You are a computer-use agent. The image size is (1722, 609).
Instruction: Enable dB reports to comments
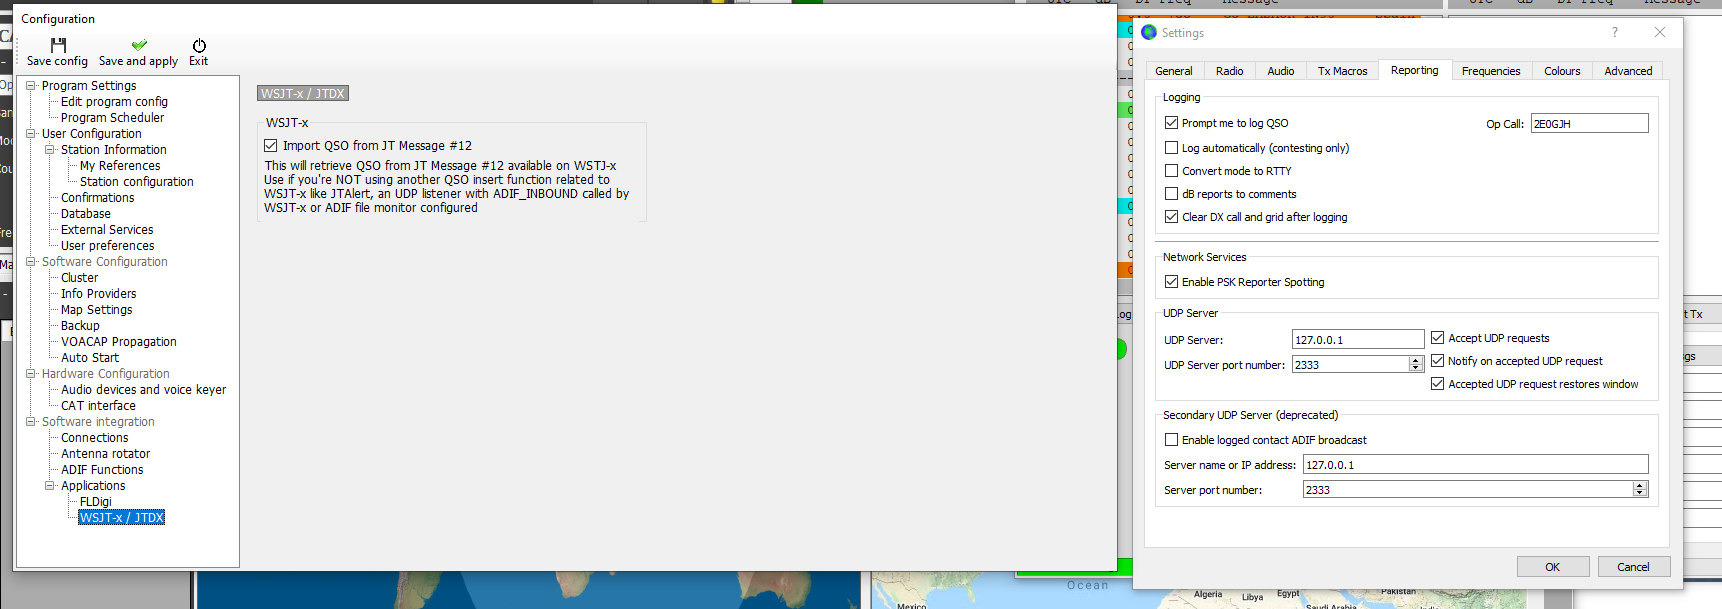[x=1171, y=194]
